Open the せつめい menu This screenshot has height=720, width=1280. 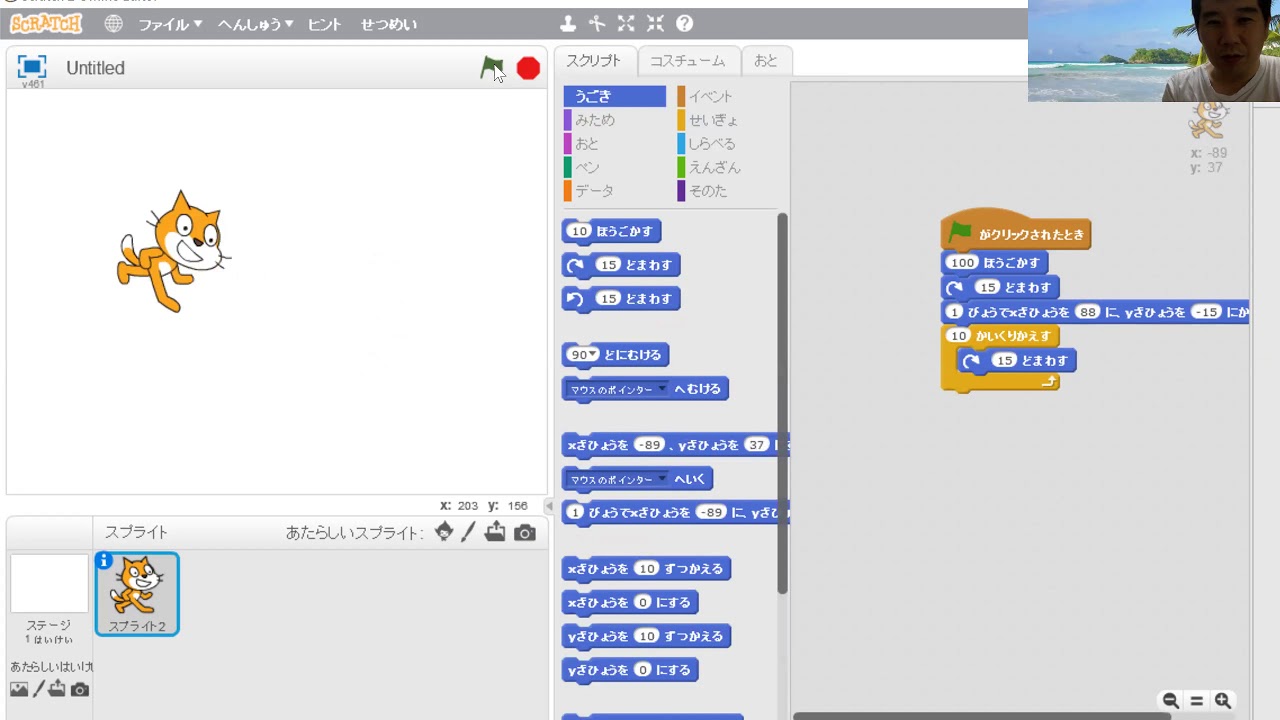[x=389, y=24]
